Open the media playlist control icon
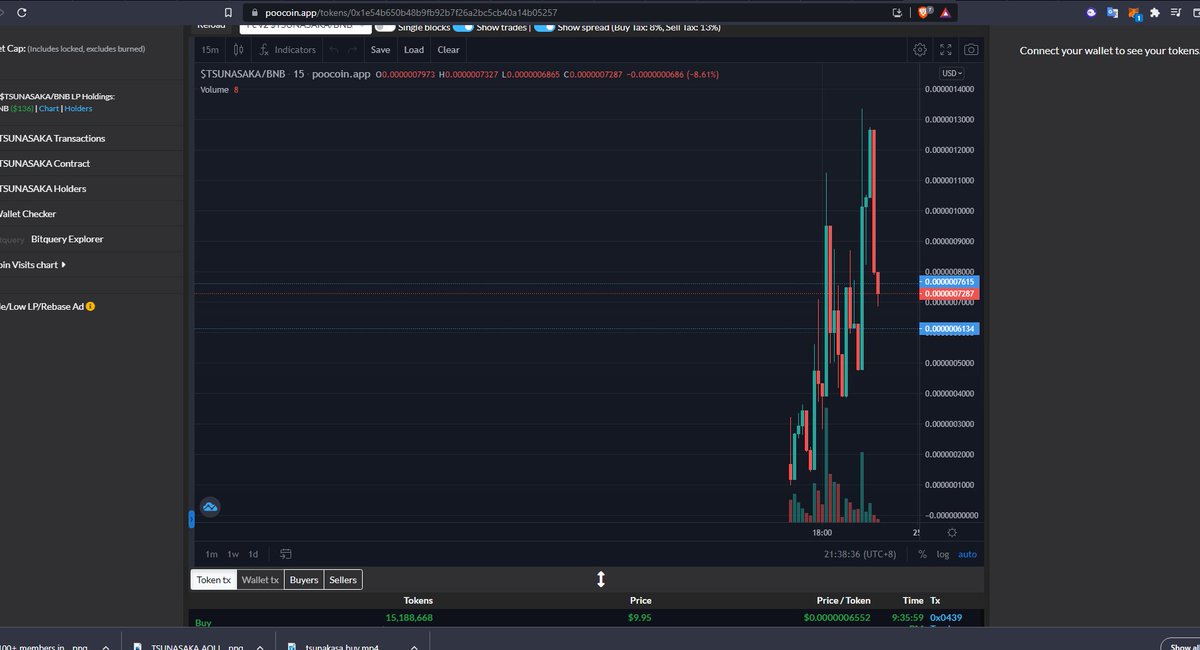The width and height of the screenshot is (1200, 650). point(1176,12)
